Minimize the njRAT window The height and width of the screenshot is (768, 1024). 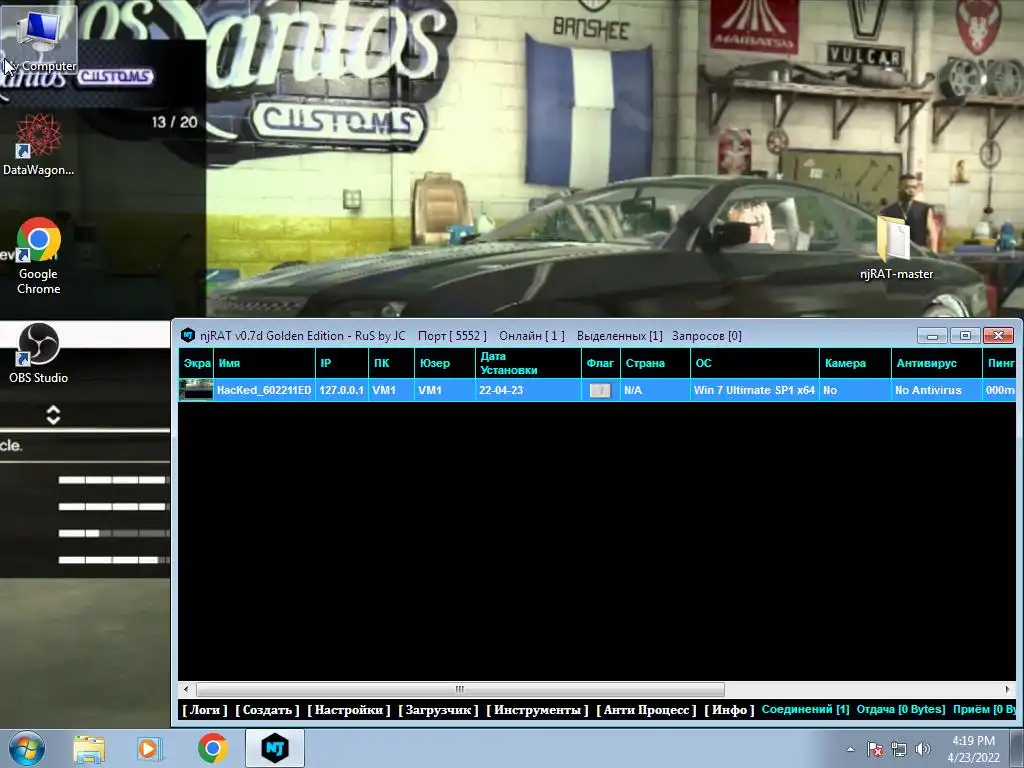point(933,336)
